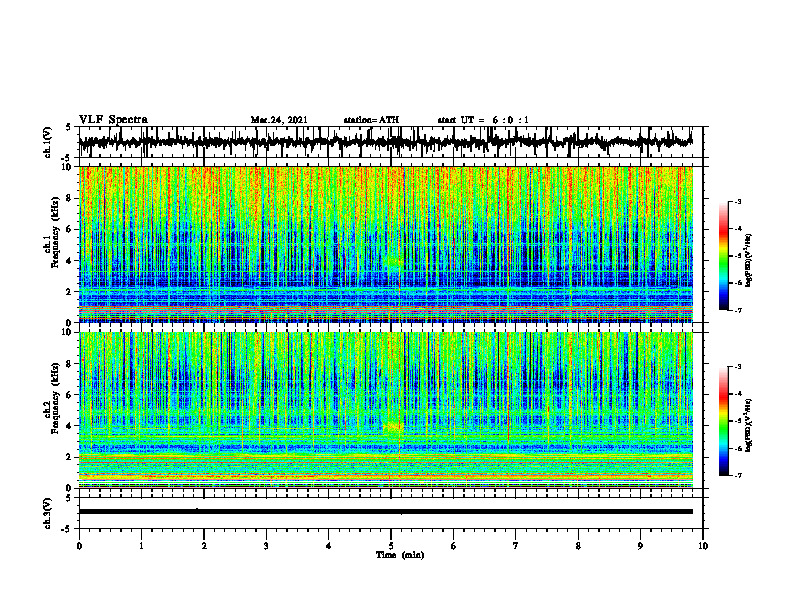Viewport: 792px width, 612px height.
Task: Click the time axis tick label "6"
Action: click(x=454, y=546)
